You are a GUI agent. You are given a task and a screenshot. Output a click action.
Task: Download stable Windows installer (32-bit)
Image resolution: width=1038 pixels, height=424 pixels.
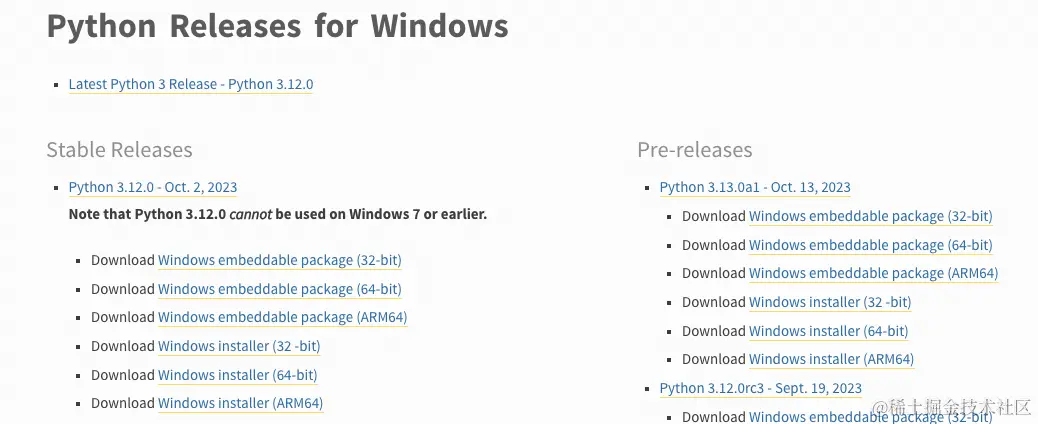pyautogui.click(x=239, y=346)
